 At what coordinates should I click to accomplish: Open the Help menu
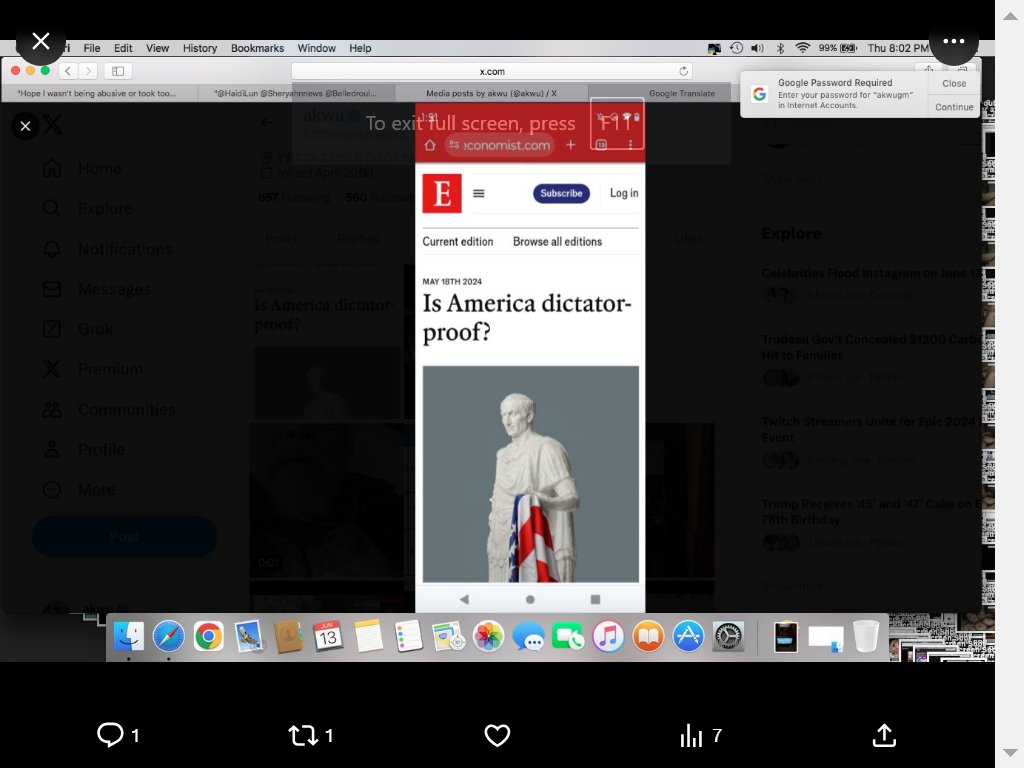point(360,48)
